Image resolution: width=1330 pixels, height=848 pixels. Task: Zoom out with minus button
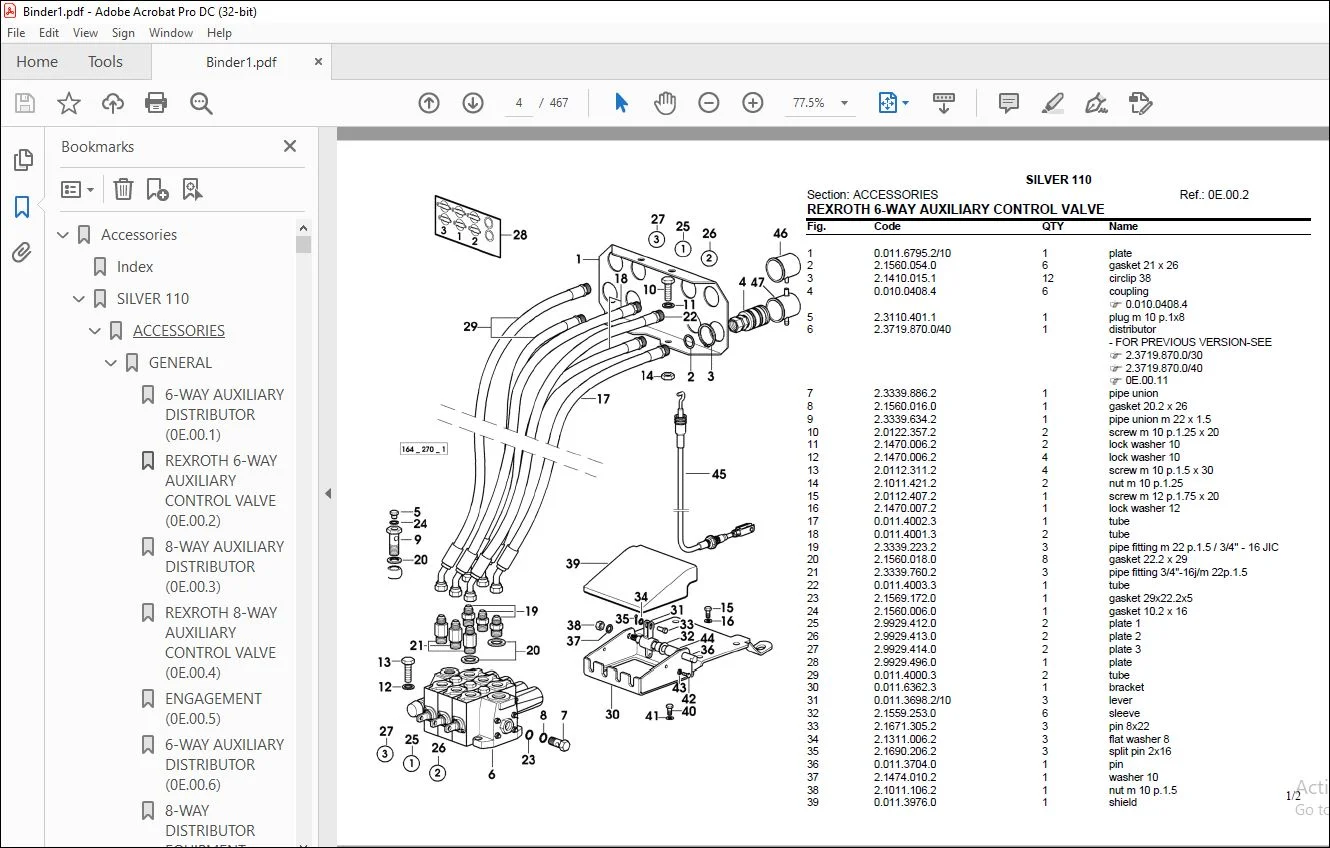coord(709,103)
